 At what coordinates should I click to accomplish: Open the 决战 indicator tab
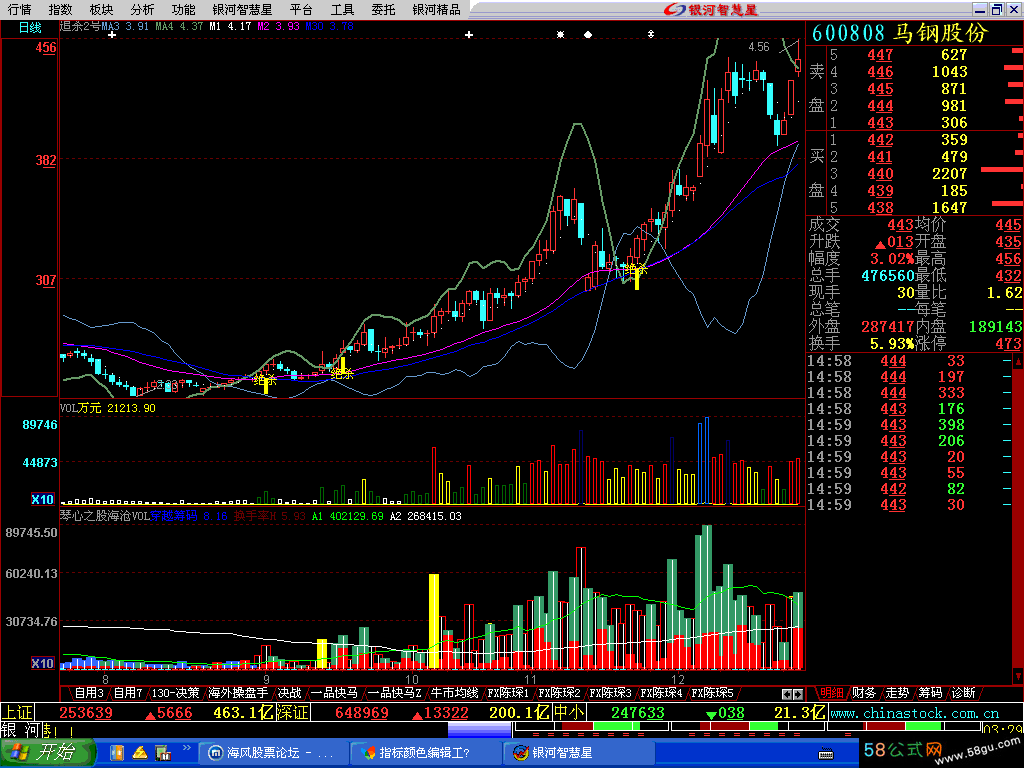[289, 693]
